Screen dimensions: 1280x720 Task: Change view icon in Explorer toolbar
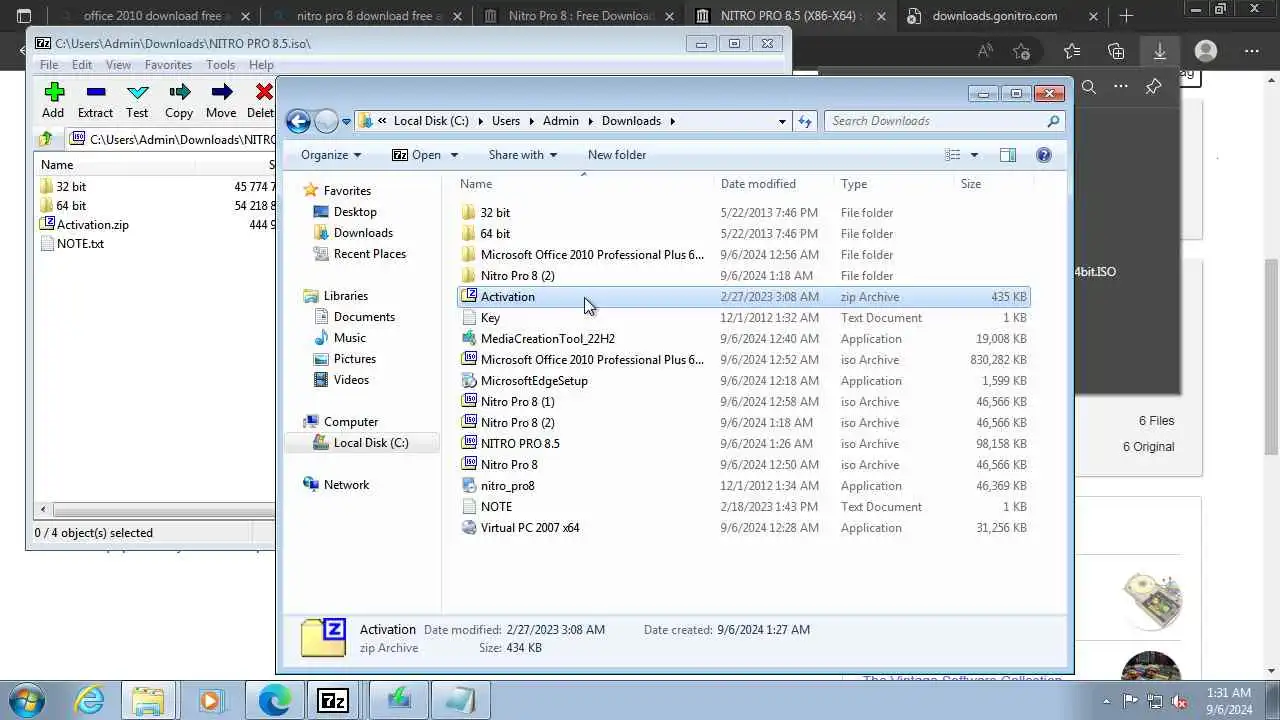953,155
